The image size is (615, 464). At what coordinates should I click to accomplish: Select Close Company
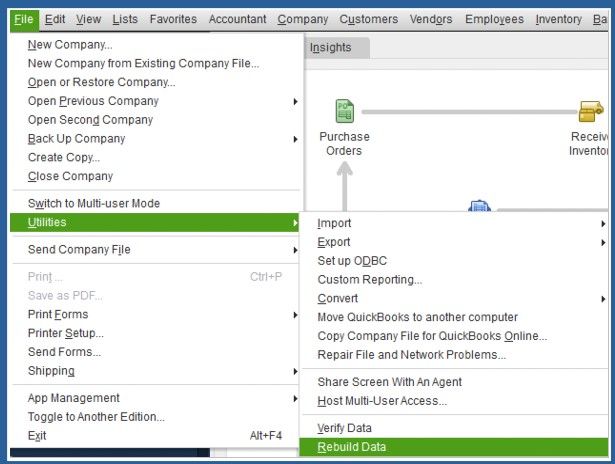(155, 177)
